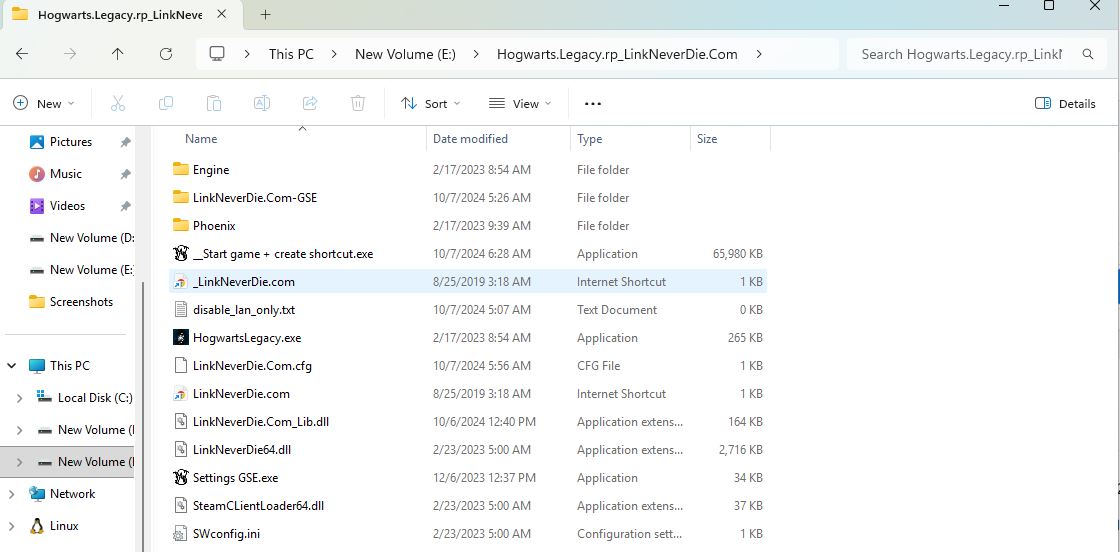Click the Search Hogwarts.Legacy search box

click(x=962, y=54)
